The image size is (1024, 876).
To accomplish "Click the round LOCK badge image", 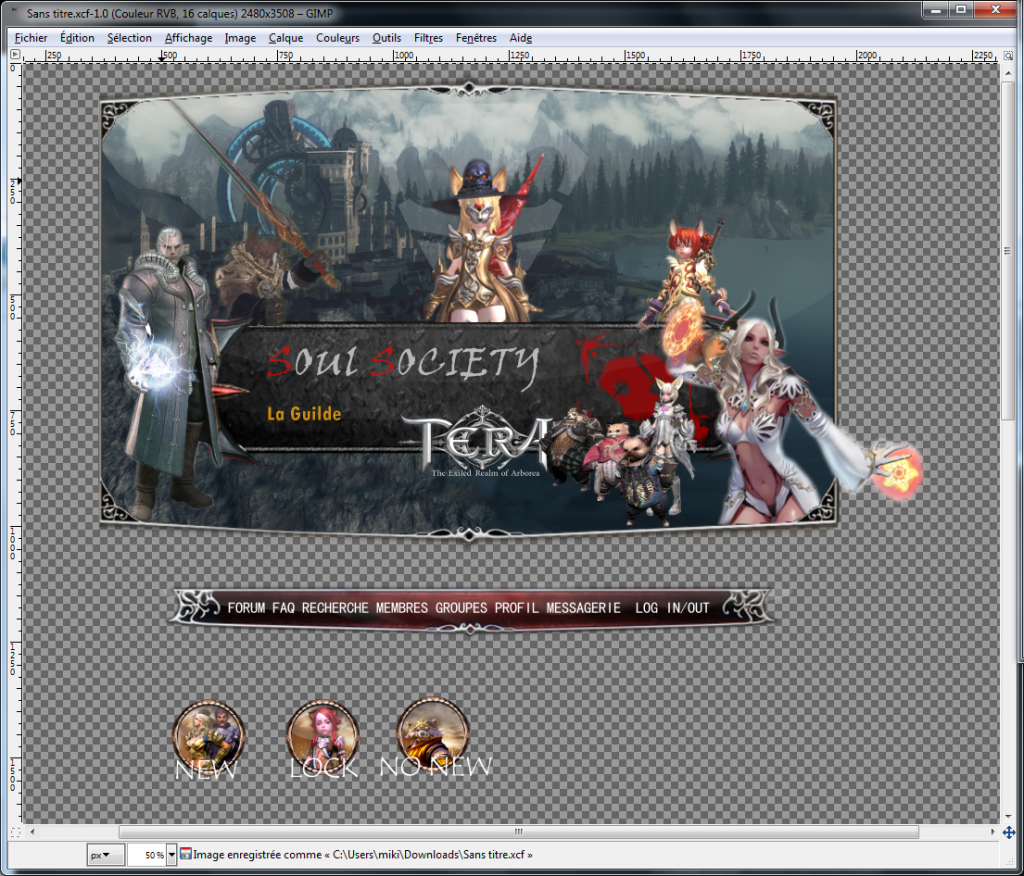I will pos(323,736).
